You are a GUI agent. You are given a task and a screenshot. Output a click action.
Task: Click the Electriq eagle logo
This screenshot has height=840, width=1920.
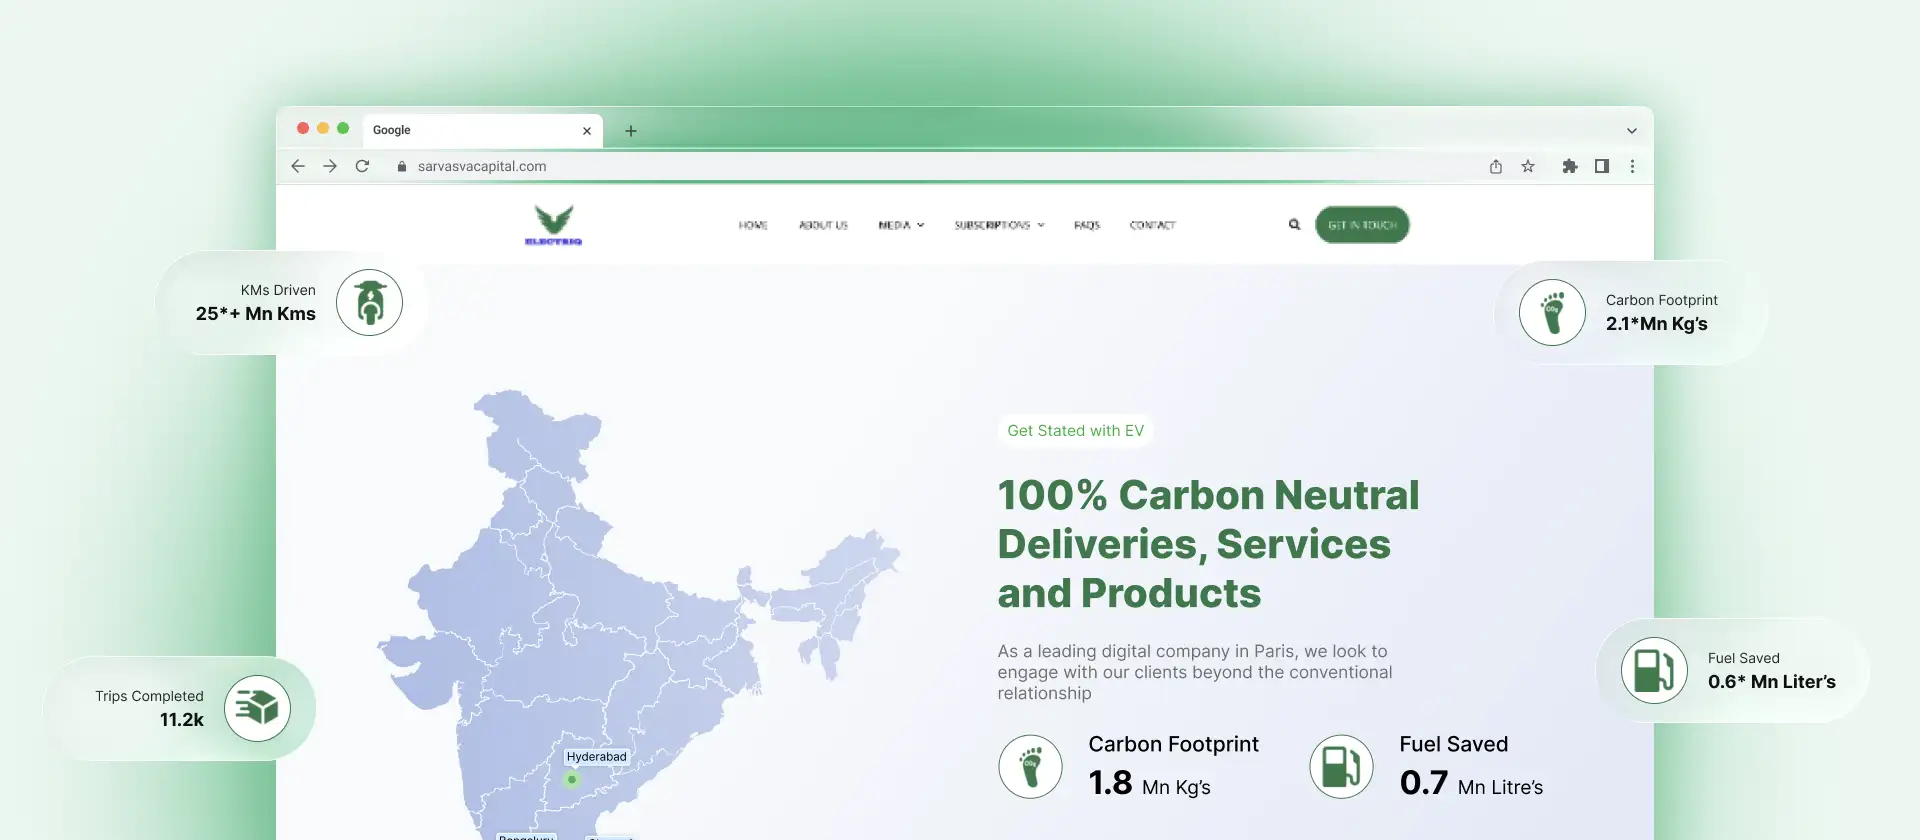[553, 225]
